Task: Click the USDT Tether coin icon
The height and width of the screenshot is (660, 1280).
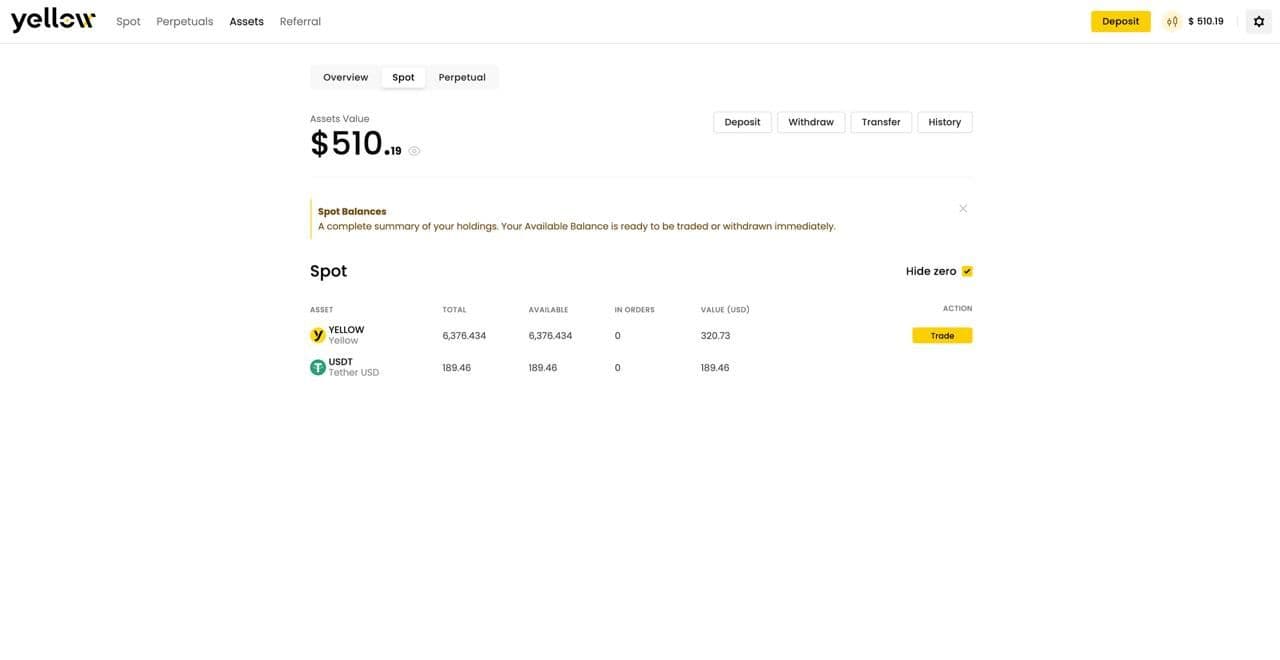Action: point(318,367)
